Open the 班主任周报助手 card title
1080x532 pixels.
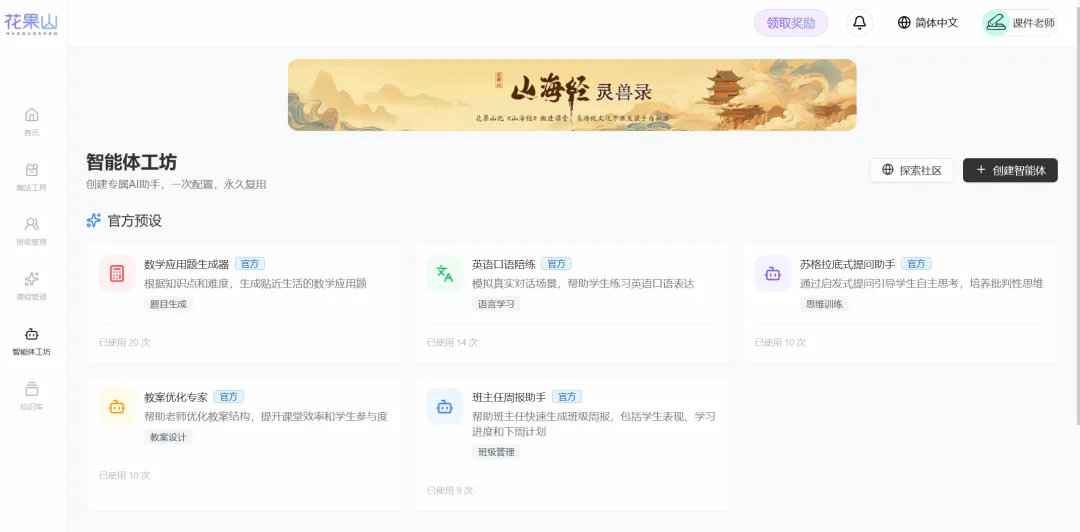[509, 397]
